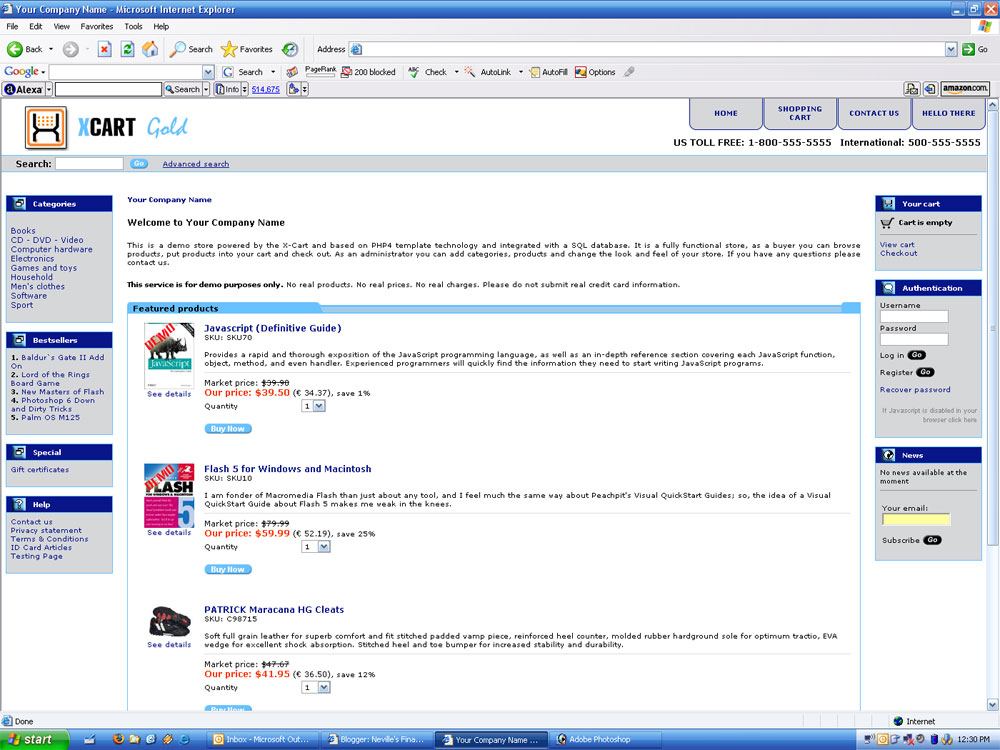1000x750 pixels.
Task: Open the Tools menu
Action: click(133, 26)
